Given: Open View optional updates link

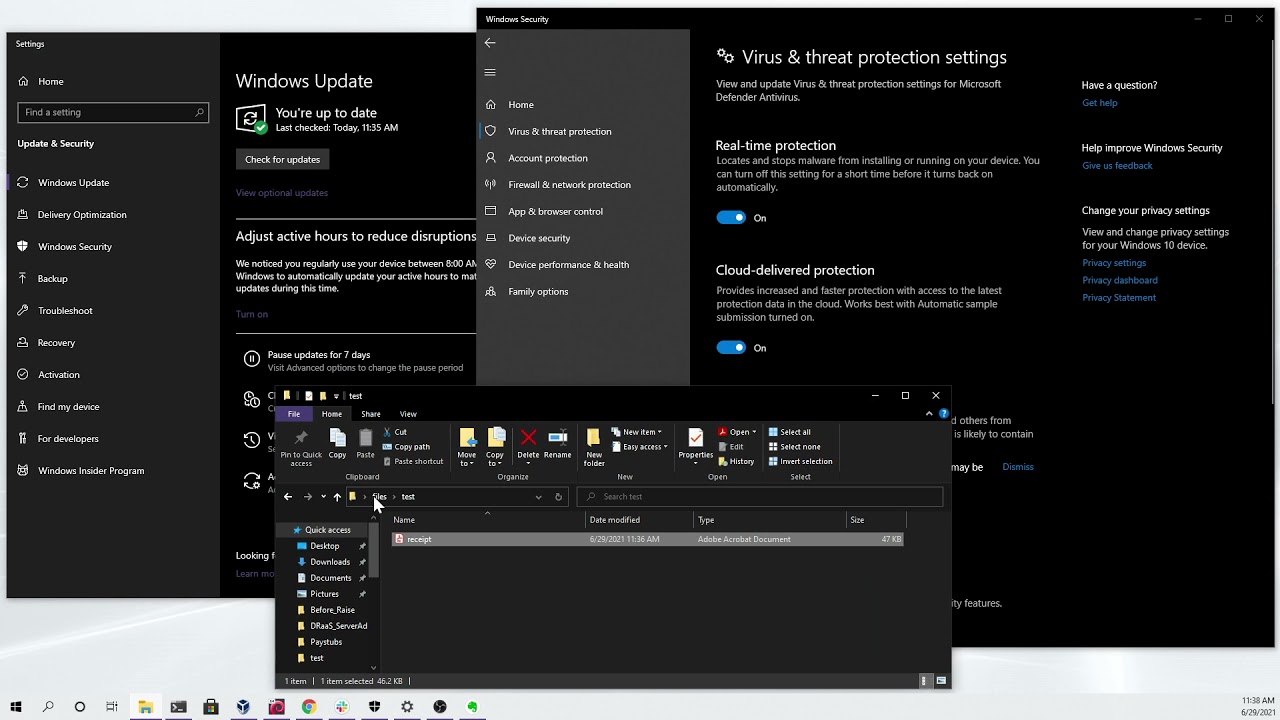Looking at the screenshot, I should pyautogui.click(x=282, y=193).
